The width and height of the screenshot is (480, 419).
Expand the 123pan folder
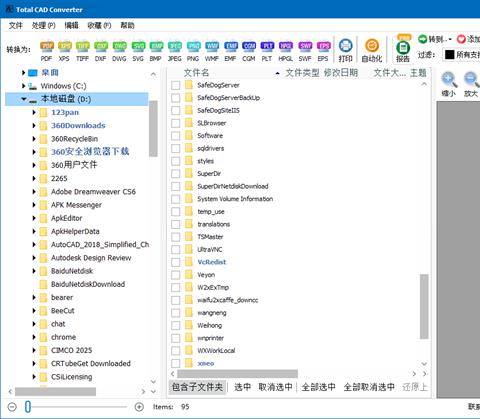tap(34, 112)
